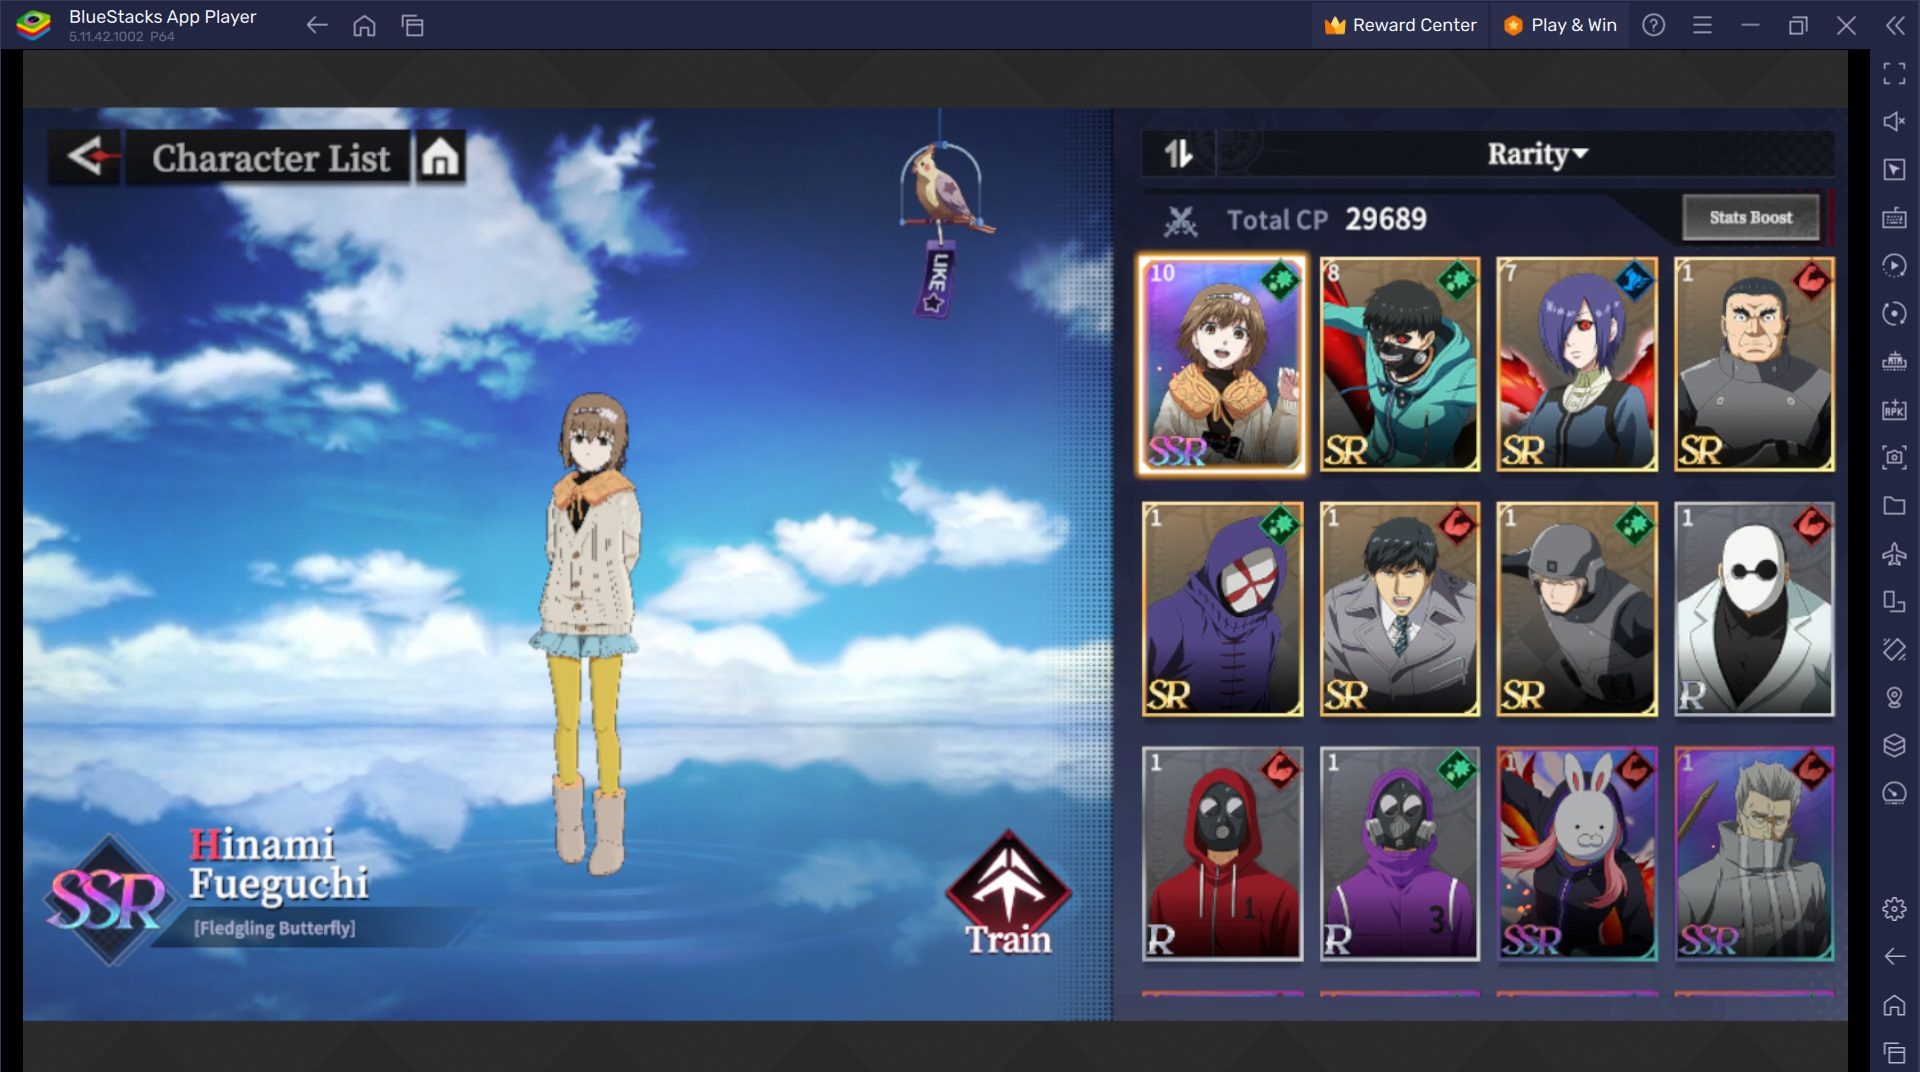1920x1072 pixels.
Task: Click the Install APK icon in sidebar
Action: click(1894, 409)
